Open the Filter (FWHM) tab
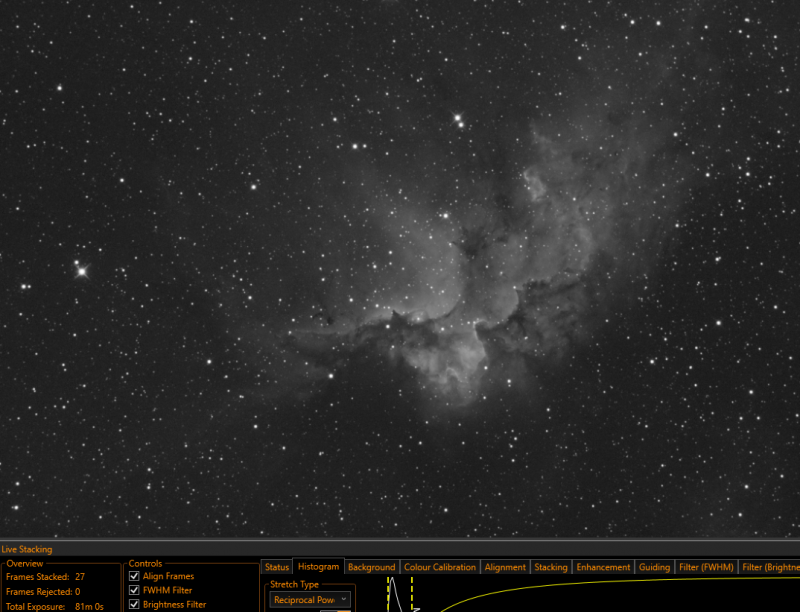 (x=706, y=567)
